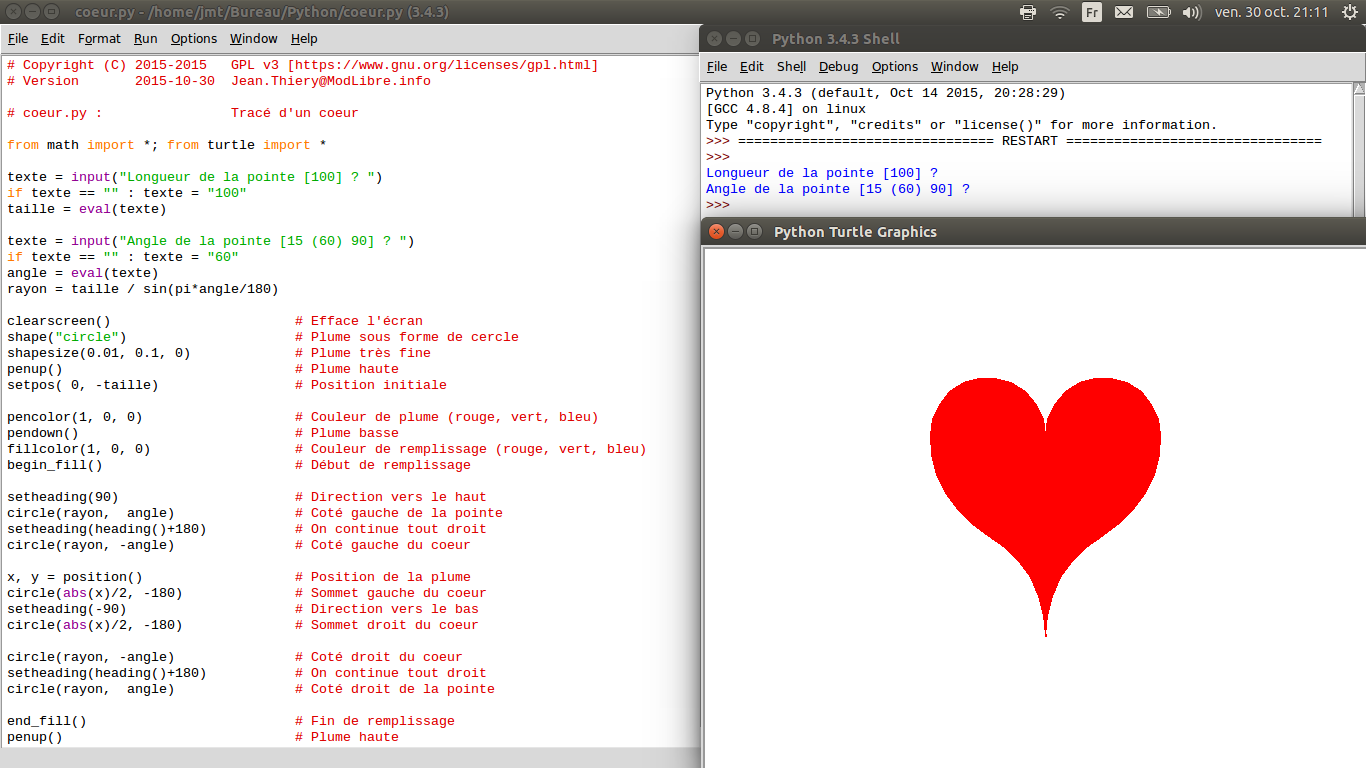Screen dimensions: 1366x768
Task: Open the Shell menu in Python Shell
Action: 791,66
